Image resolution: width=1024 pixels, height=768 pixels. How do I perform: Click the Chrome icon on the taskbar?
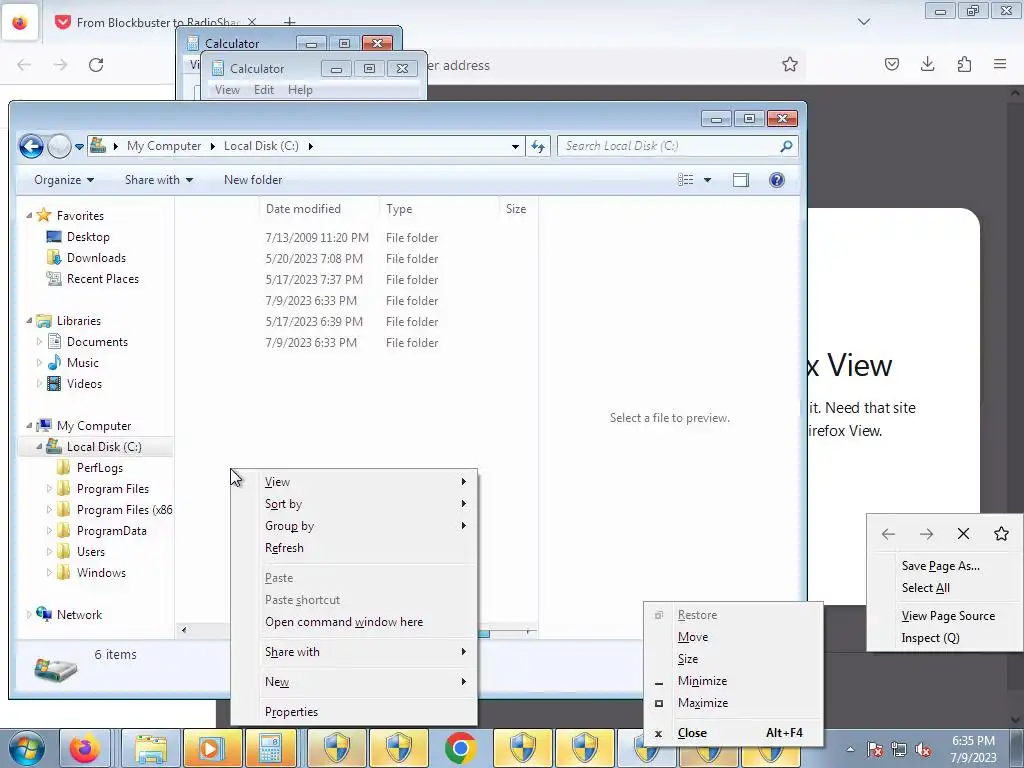coord(460,748)
